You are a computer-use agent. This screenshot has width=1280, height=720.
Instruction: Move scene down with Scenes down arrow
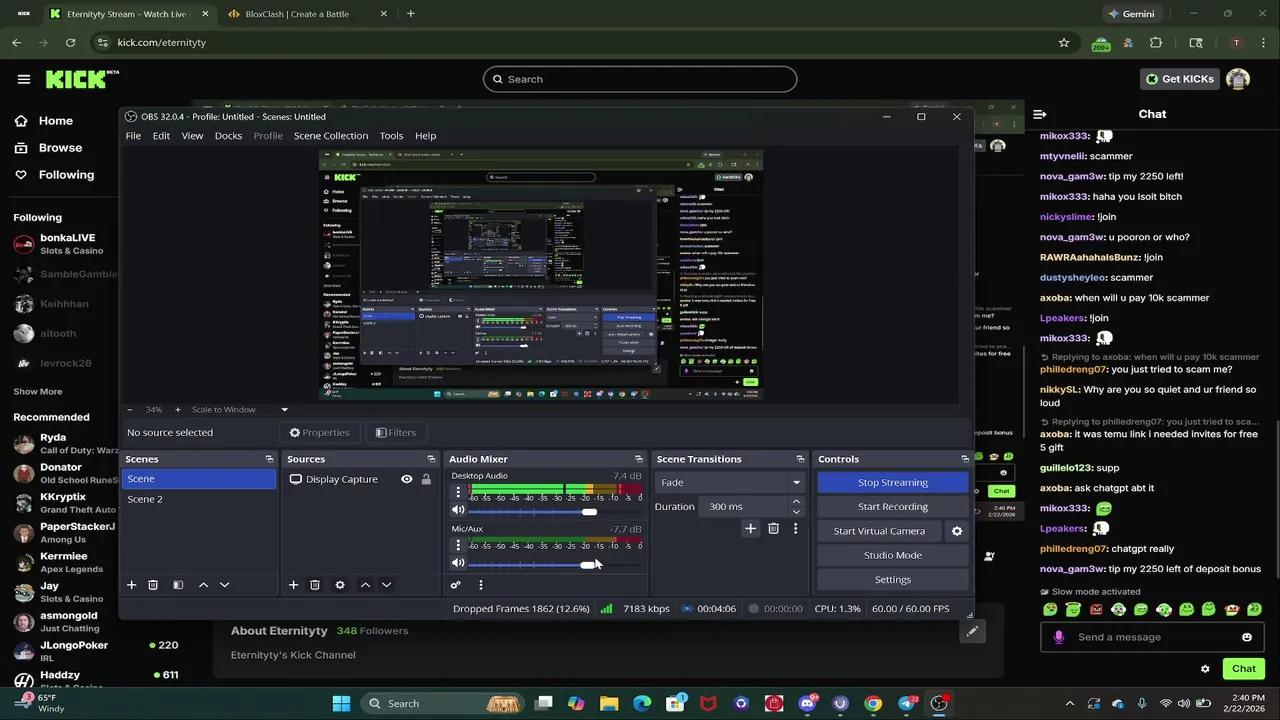(224, 585)
